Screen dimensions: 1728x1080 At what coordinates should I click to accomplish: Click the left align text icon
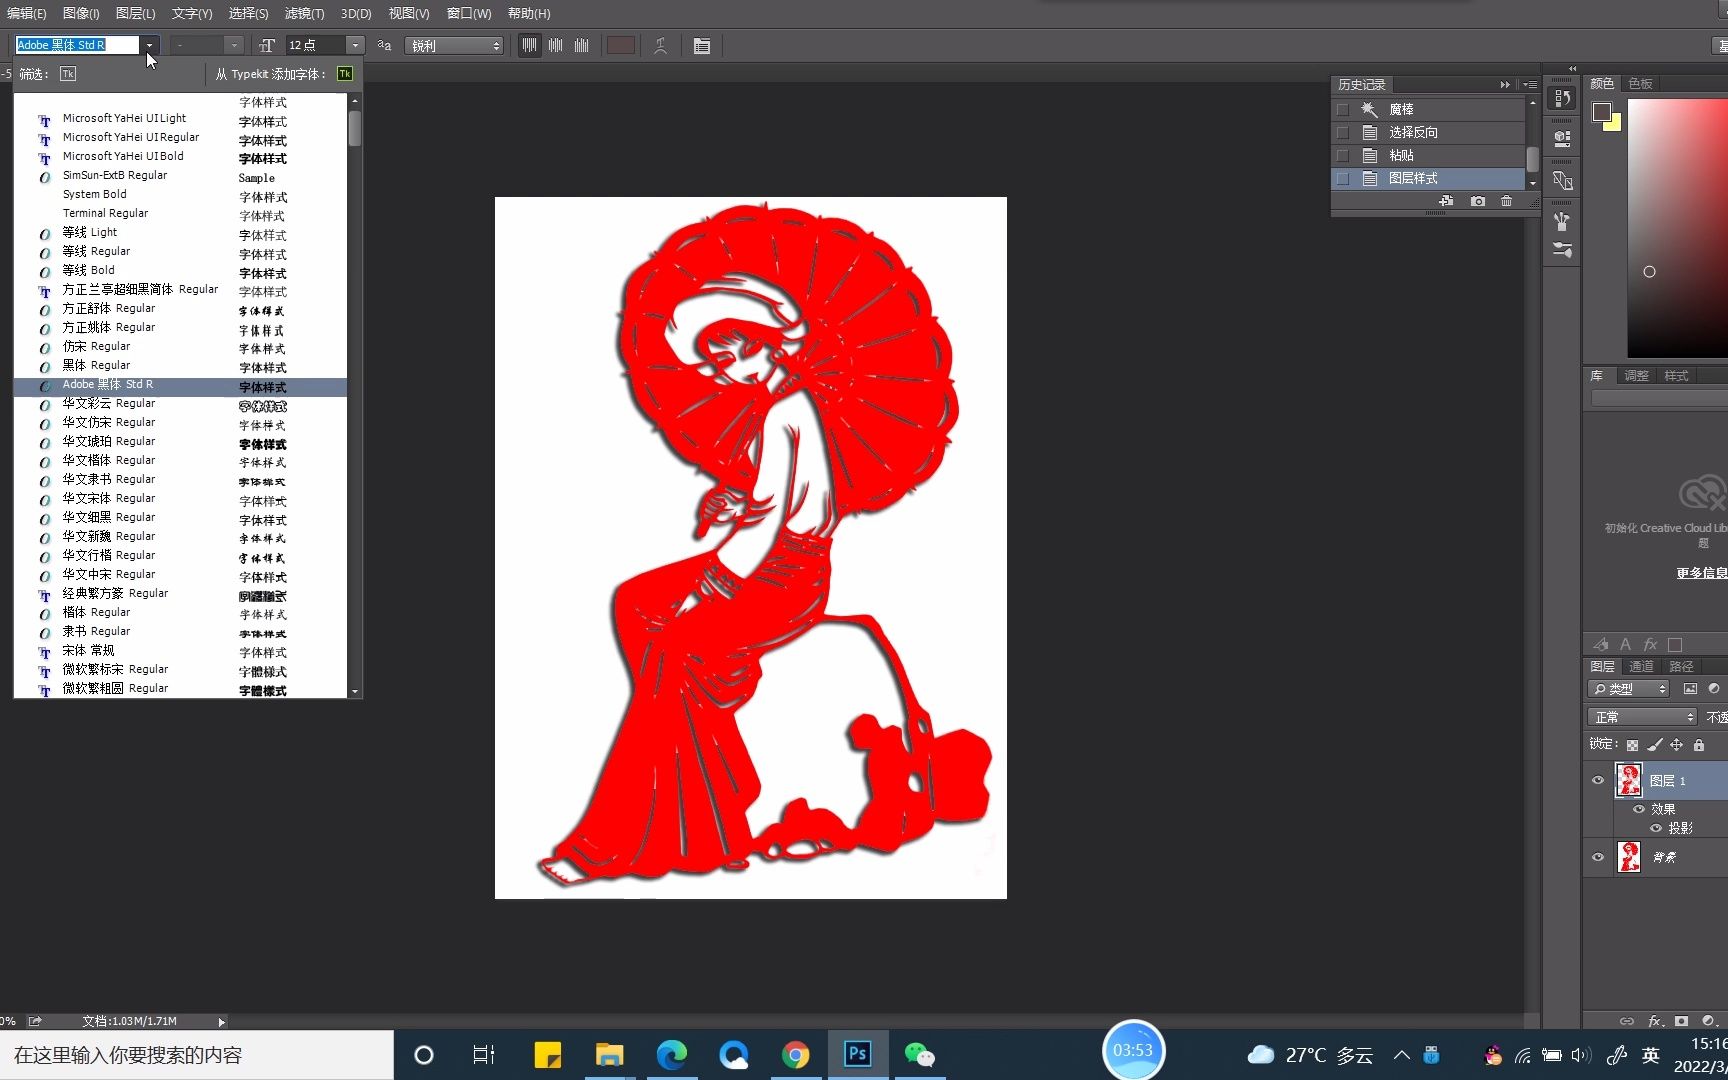529,46
